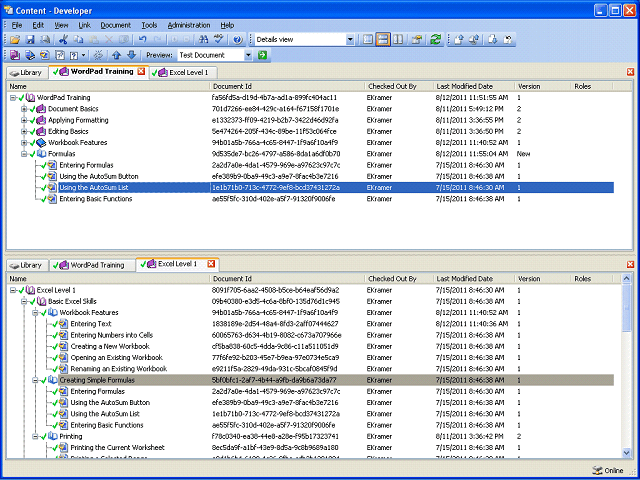The image size is (640, 480).
Task: Click the Cancel Check Out icon
Action: pos(508,40)
